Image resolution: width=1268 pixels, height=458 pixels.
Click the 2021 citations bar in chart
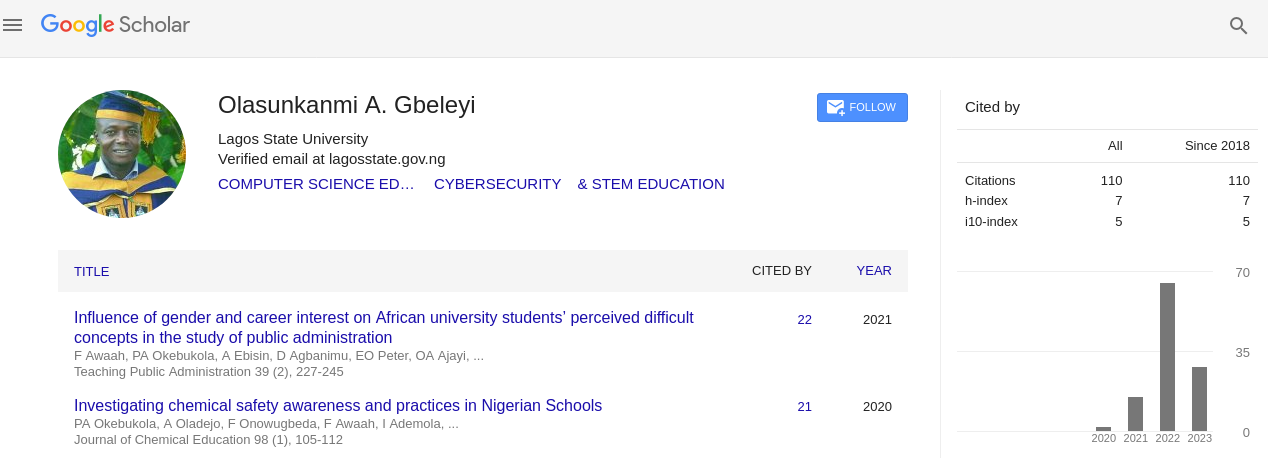(x=1135, y=414)
